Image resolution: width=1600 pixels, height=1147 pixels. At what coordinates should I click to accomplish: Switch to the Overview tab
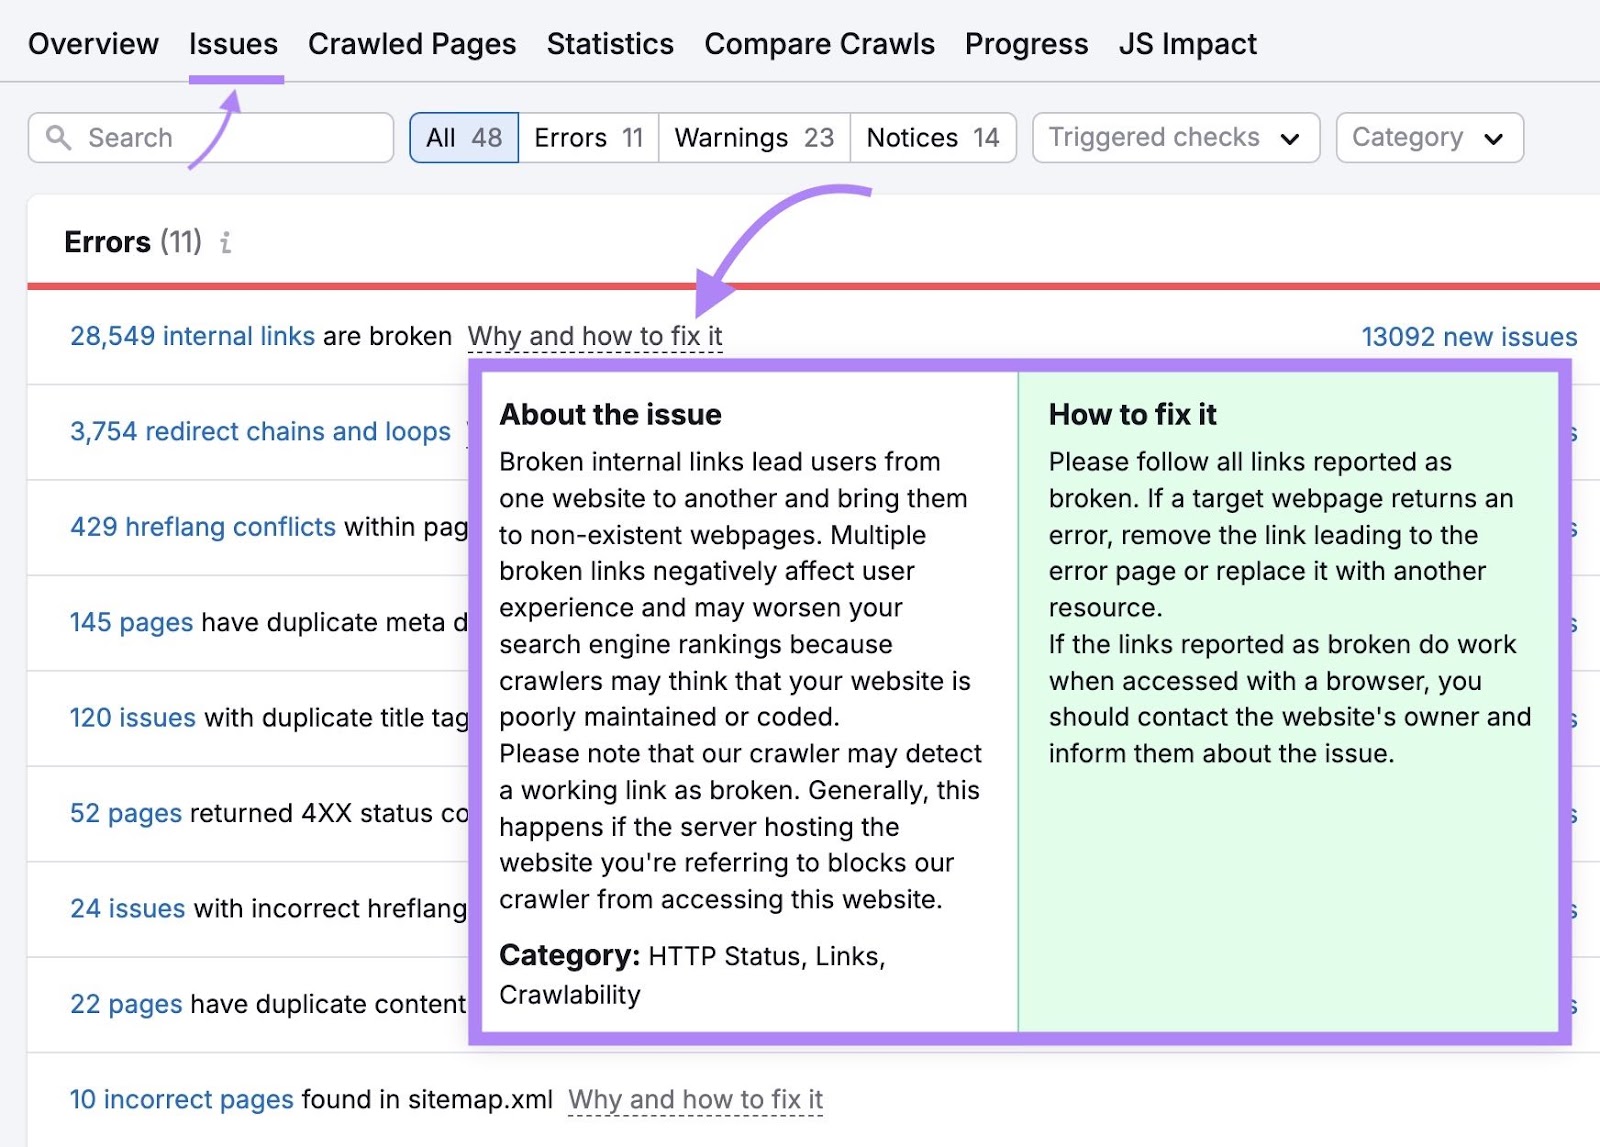(93, 43)
